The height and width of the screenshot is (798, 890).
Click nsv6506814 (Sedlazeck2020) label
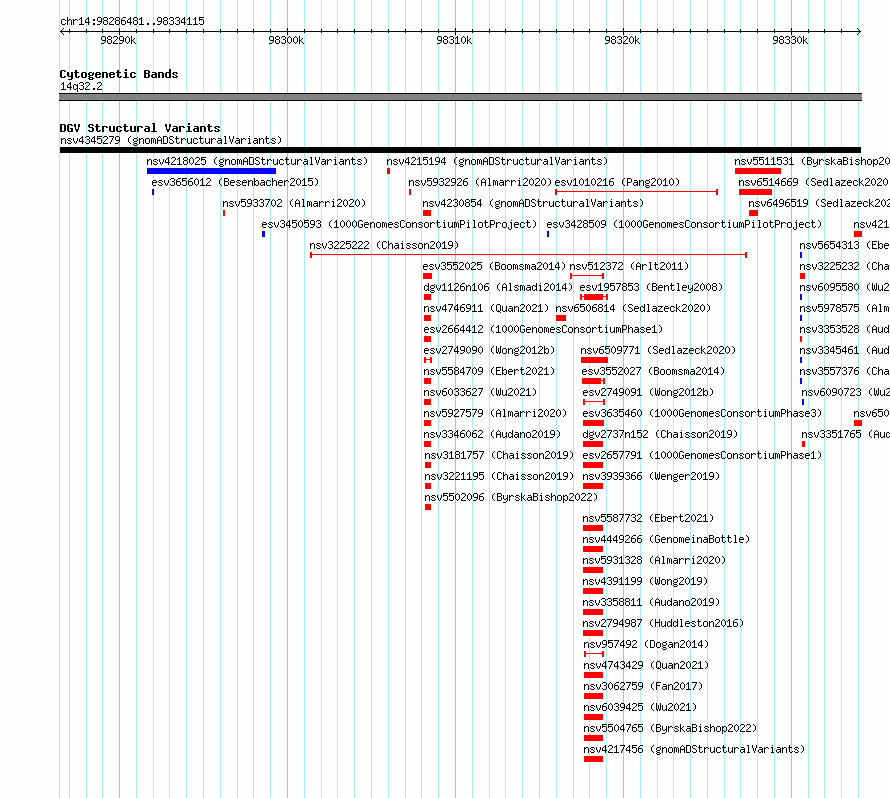click(x=633, y=308)
